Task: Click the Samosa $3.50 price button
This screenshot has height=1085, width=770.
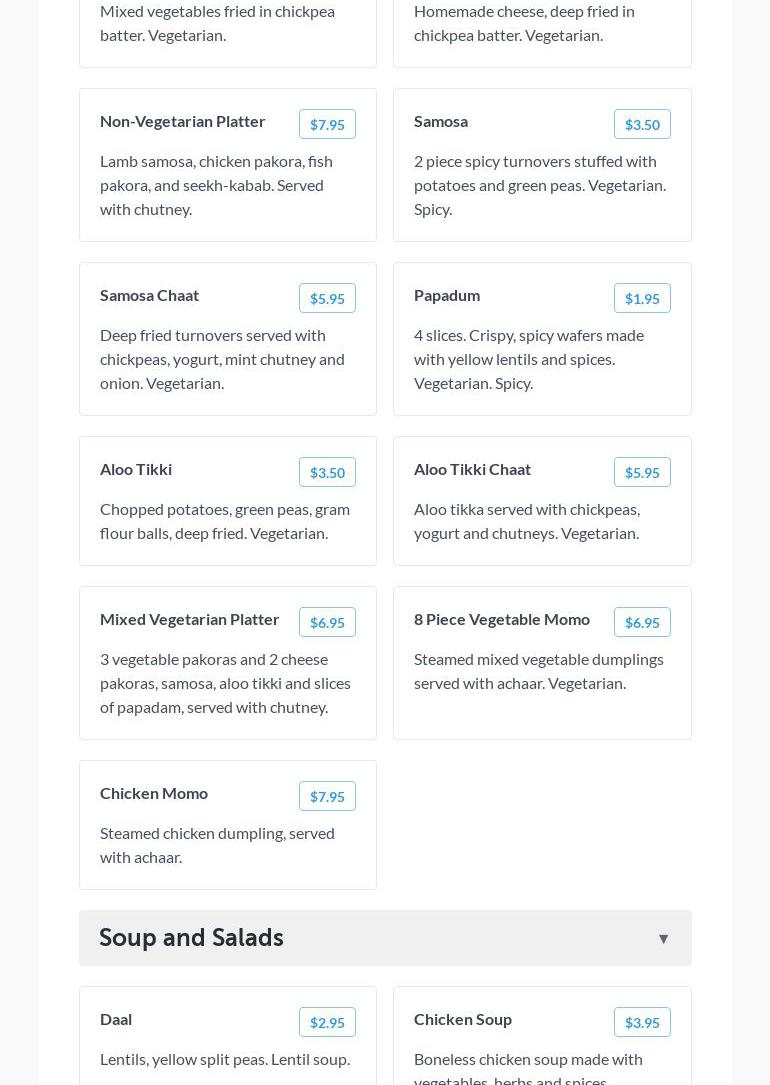Action: coord(642,124)
